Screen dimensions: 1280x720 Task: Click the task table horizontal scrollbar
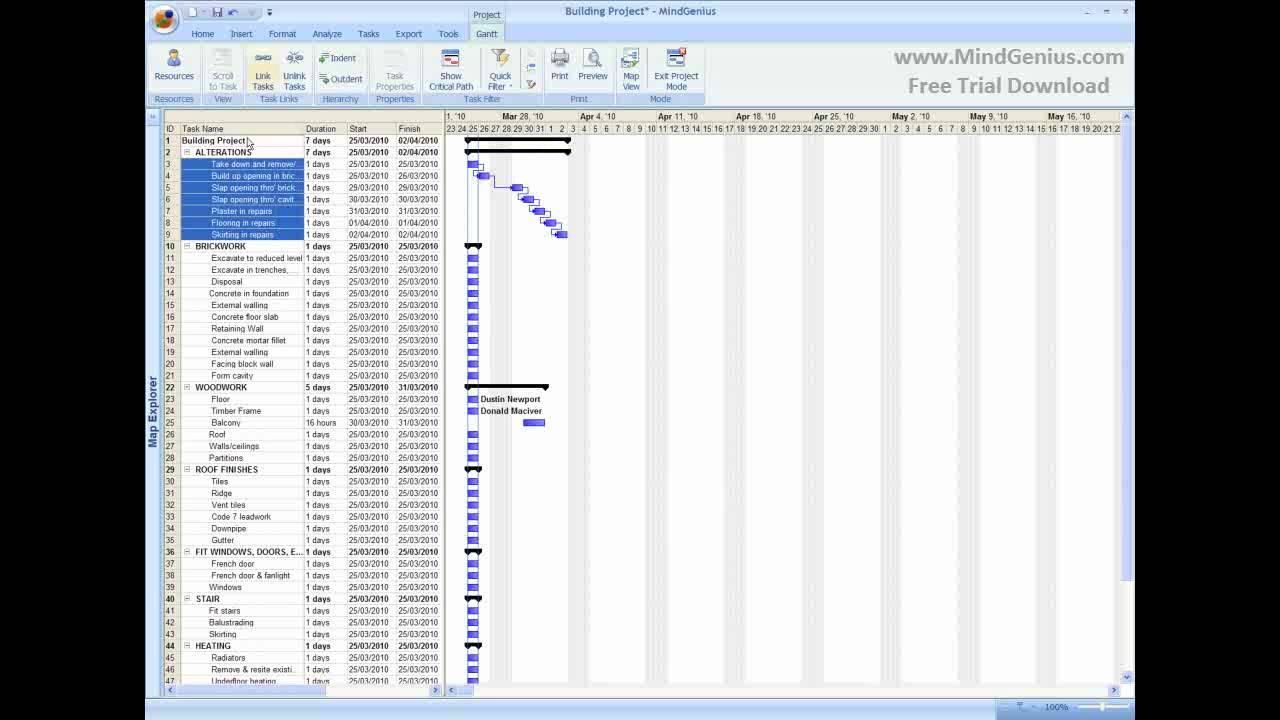pyautogui.click(x=249, y=690)
